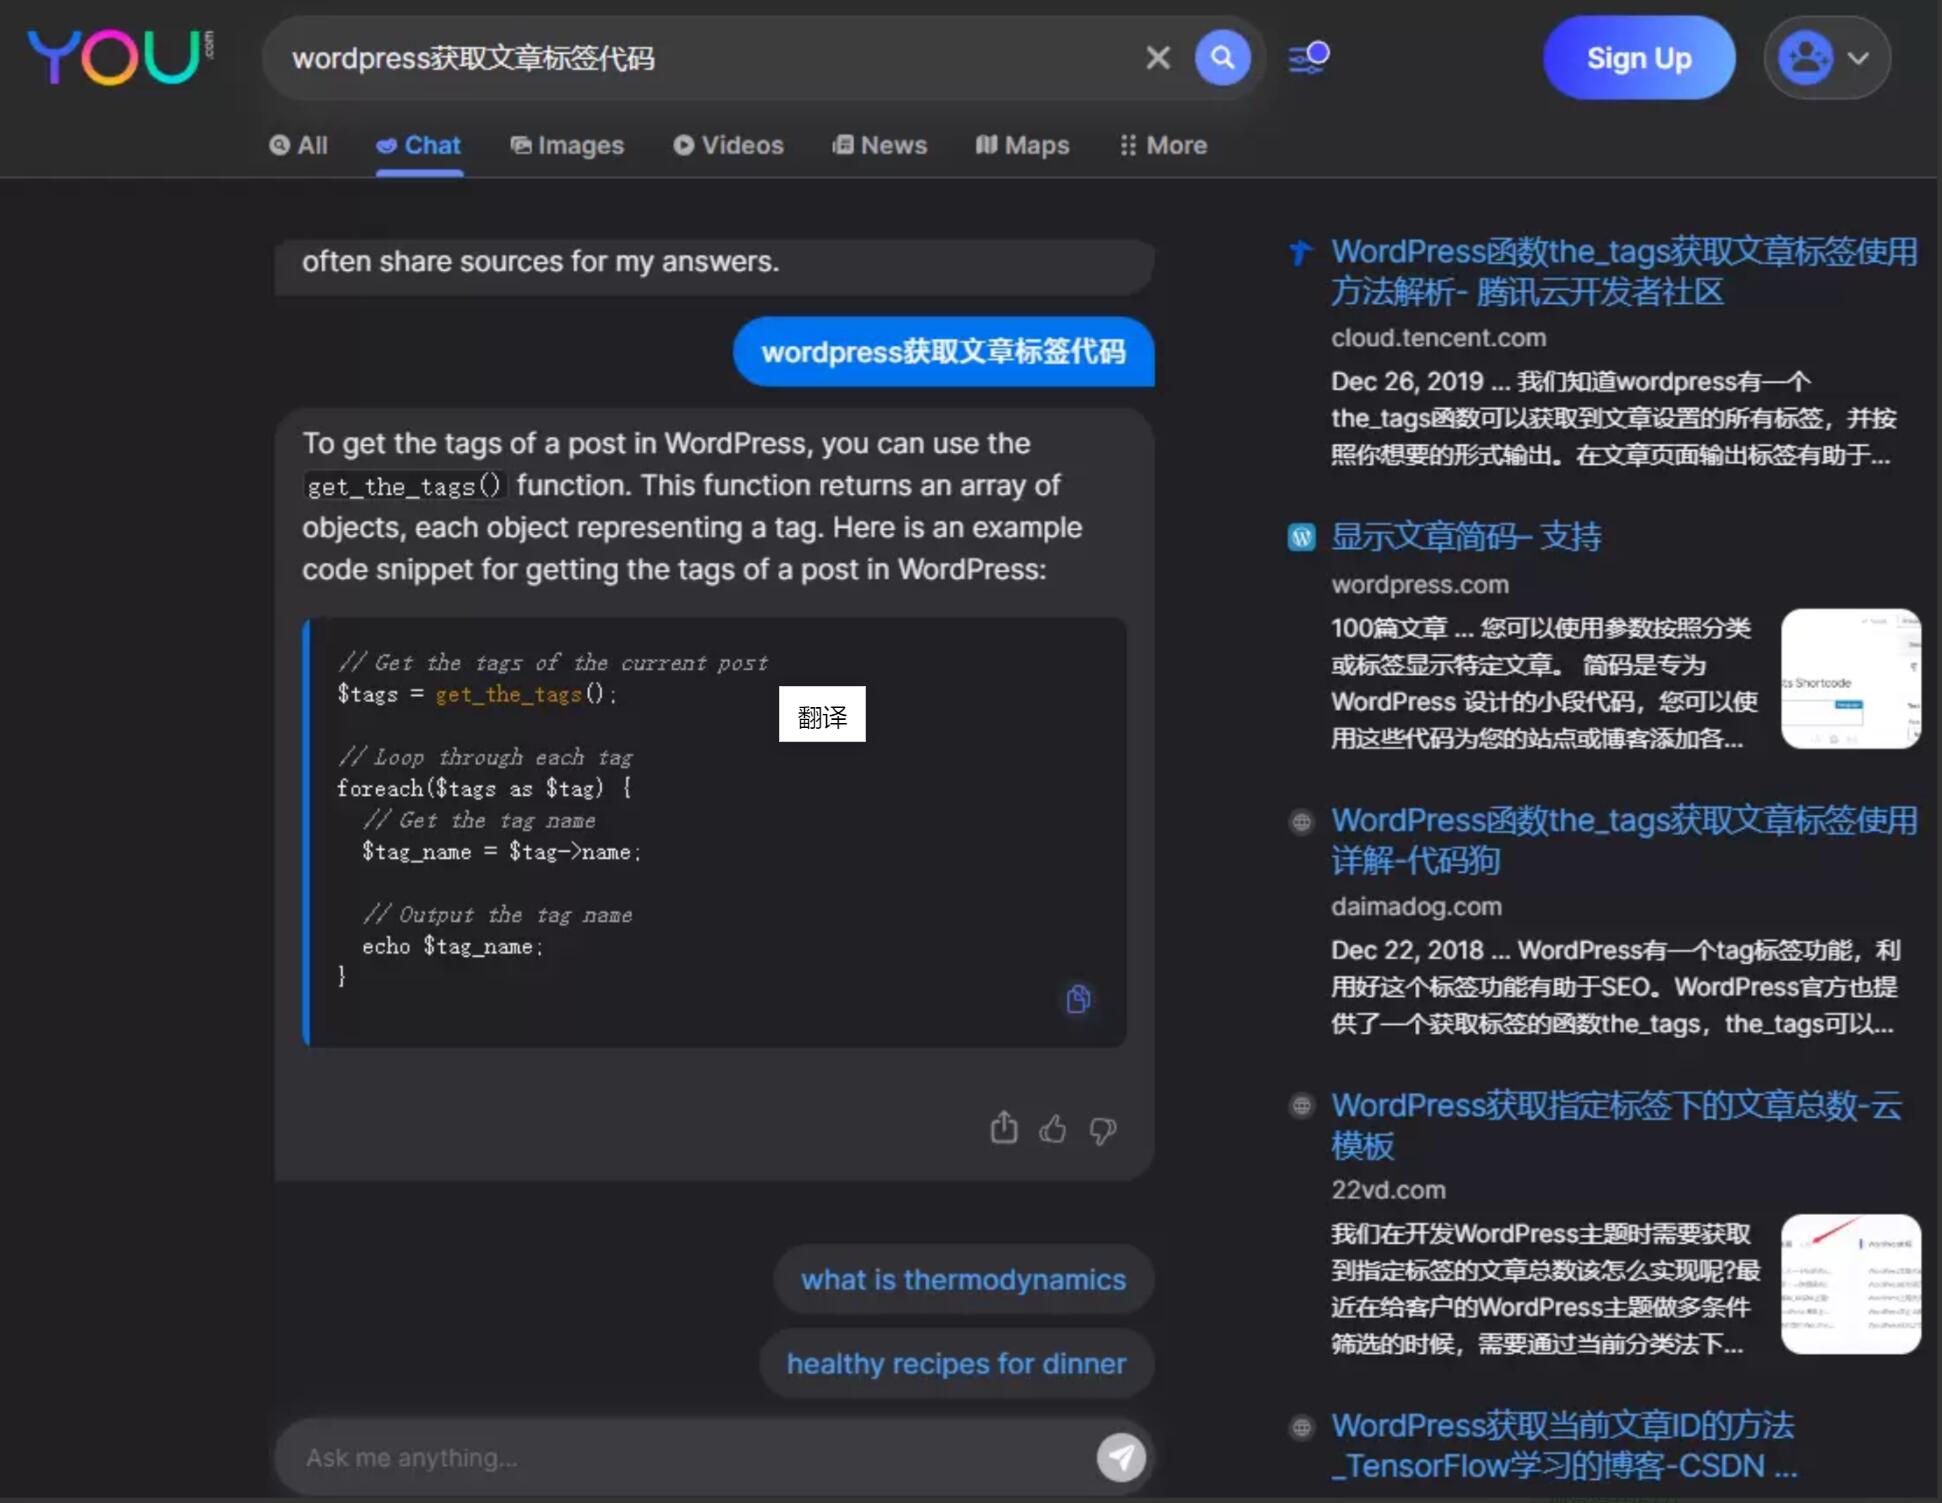Click the daimadog.com domain text
This screenshot has width=1942, height=1503.
(x=1416, y=906)
